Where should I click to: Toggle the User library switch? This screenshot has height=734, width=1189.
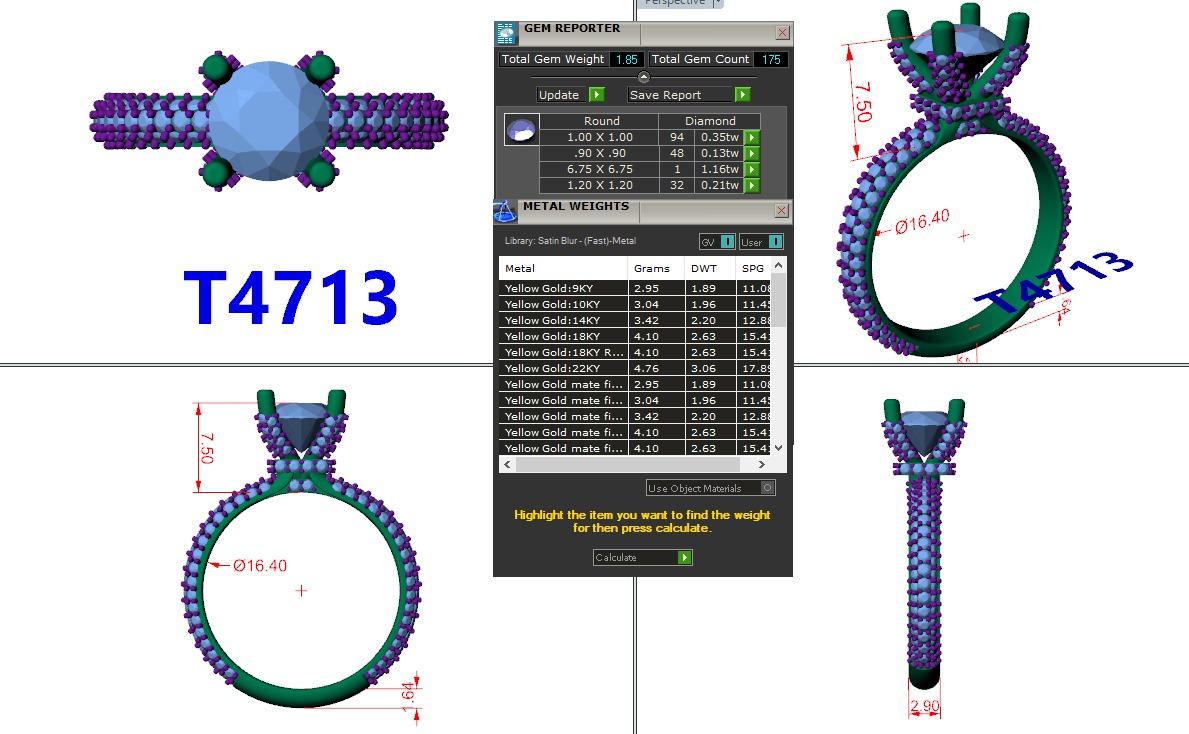coord(775,242)
